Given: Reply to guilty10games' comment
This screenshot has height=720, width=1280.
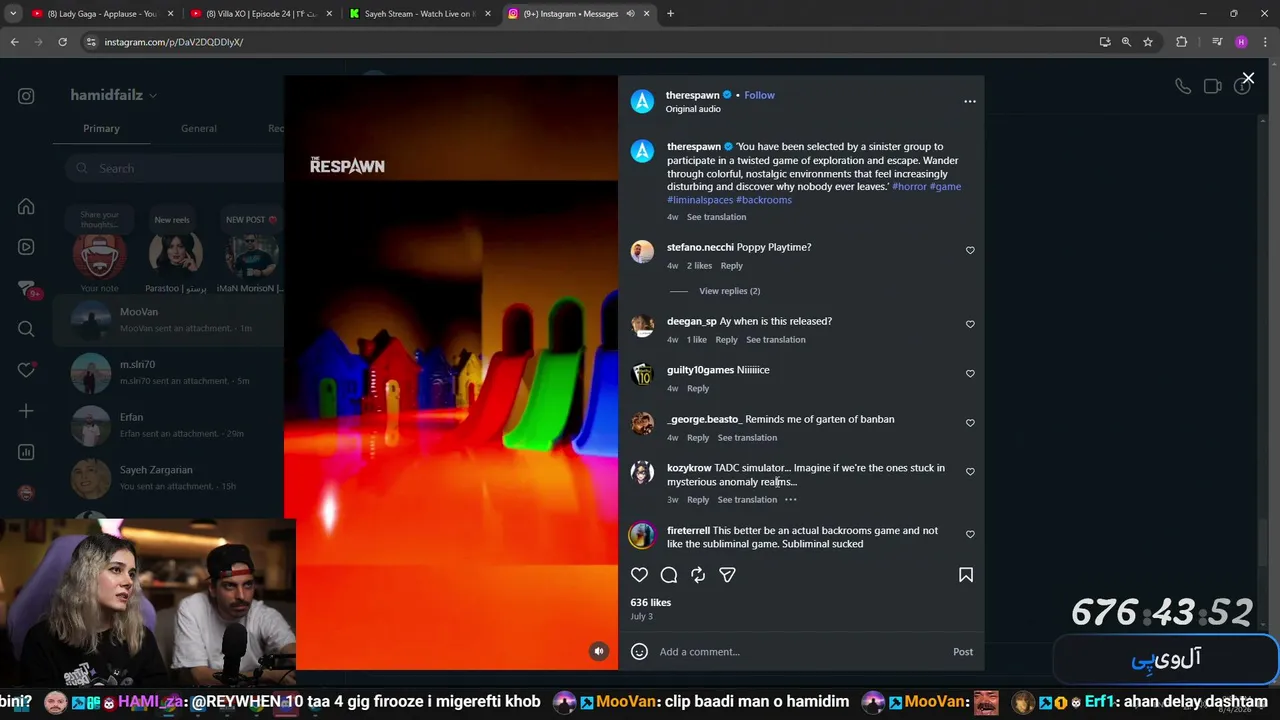Looking at the screenshot, I should [x=698, y=389].
